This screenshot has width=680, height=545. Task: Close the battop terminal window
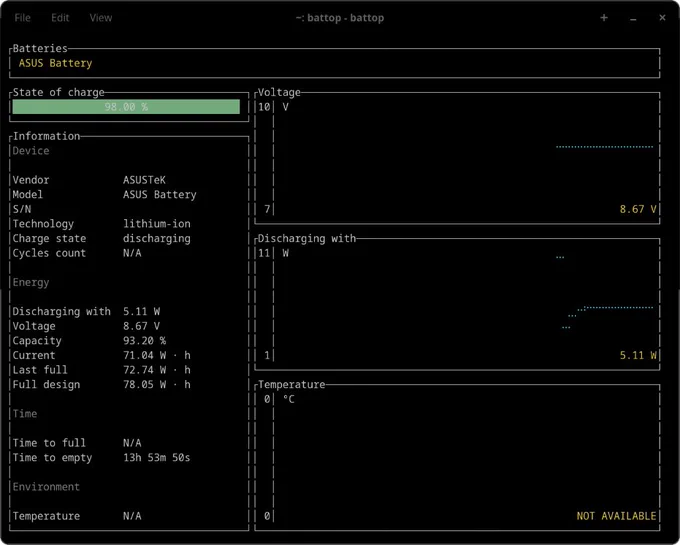[662, 18]
